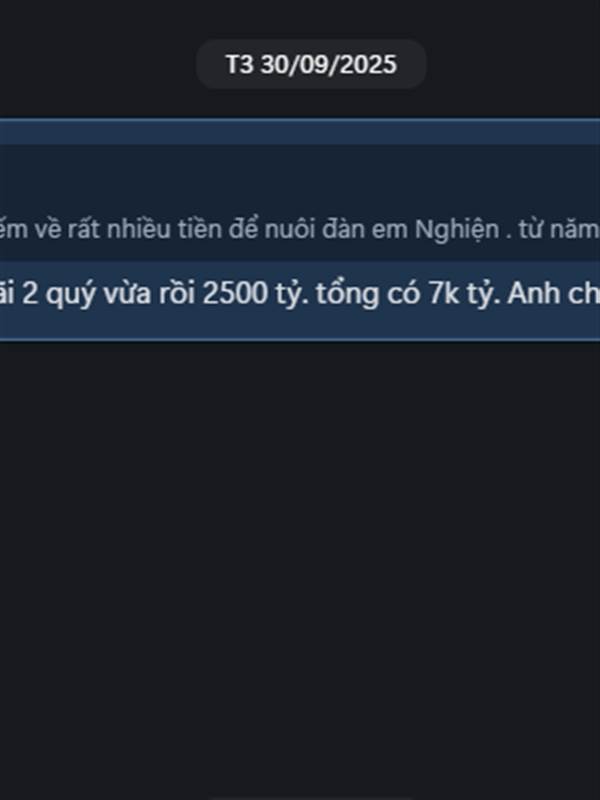Click the T3 30/09/2025 date pill

(311, 64)
